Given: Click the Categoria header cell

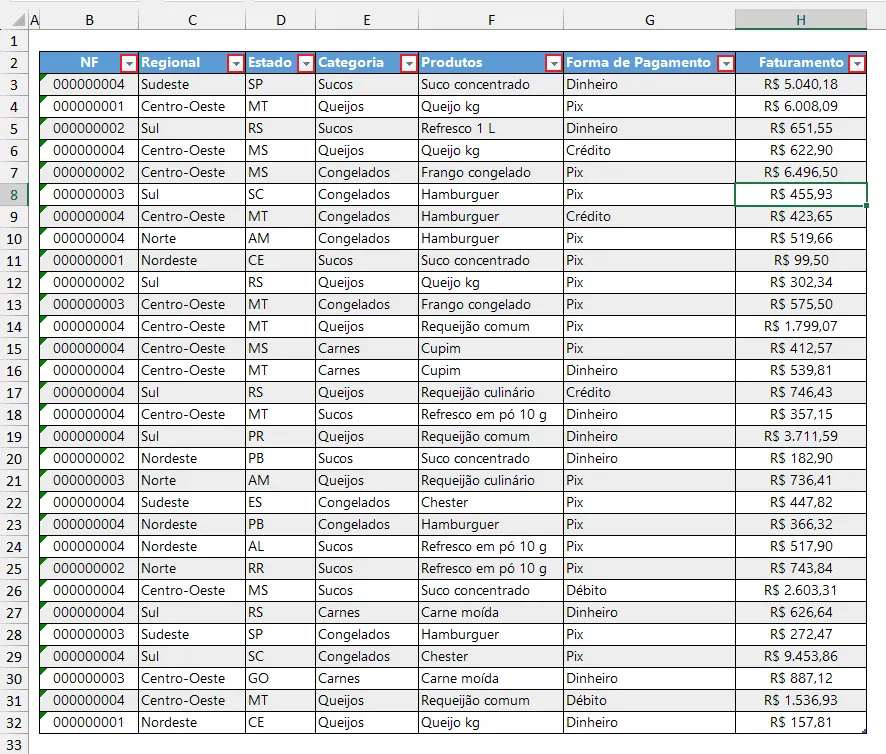Looking at the screenshot, I should point(367,63).
